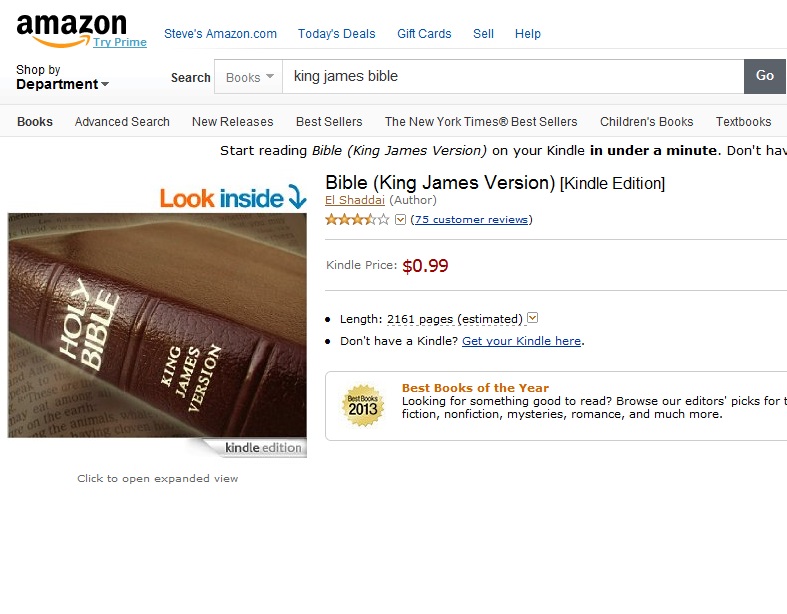787x614 pixels.
Task: Follow the Get your Kindle here link
Action: [x=521, y=341]
